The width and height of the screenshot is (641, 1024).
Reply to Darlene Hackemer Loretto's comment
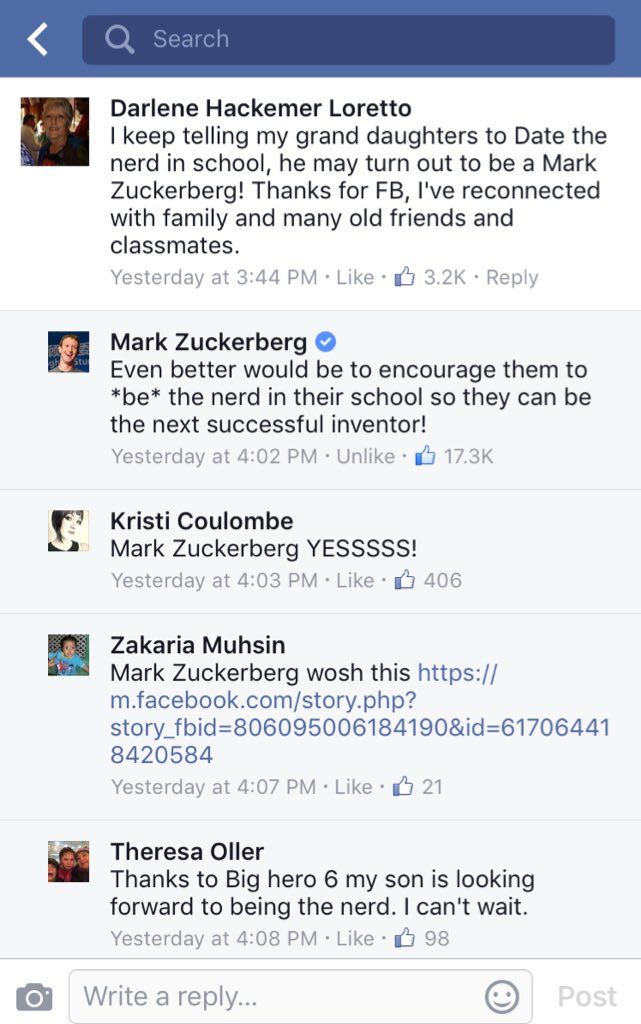(512, 277)
